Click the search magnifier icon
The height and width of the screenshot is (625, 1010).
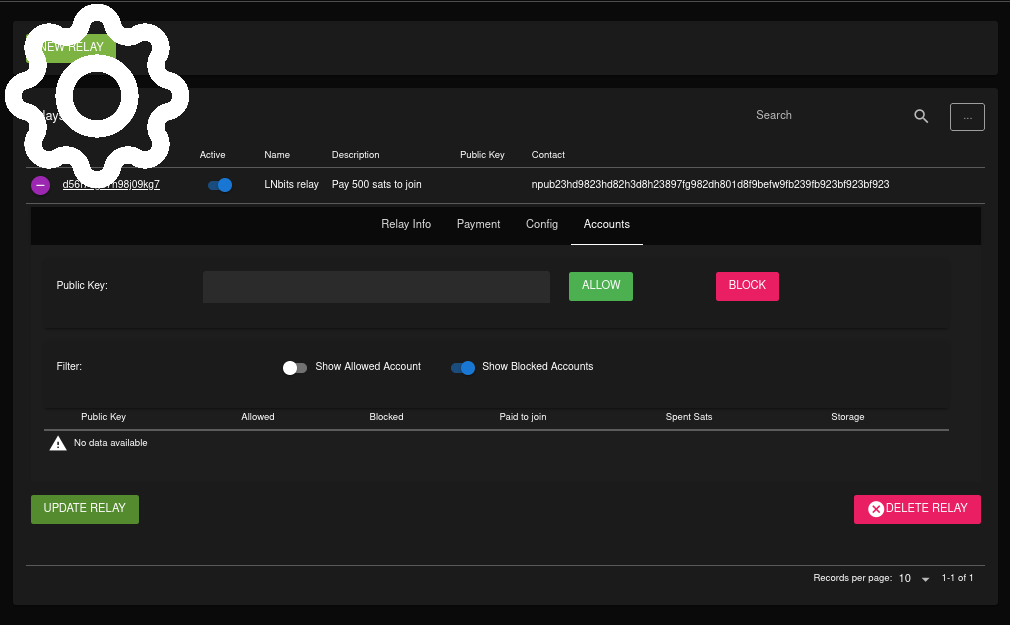coord(921,116)
